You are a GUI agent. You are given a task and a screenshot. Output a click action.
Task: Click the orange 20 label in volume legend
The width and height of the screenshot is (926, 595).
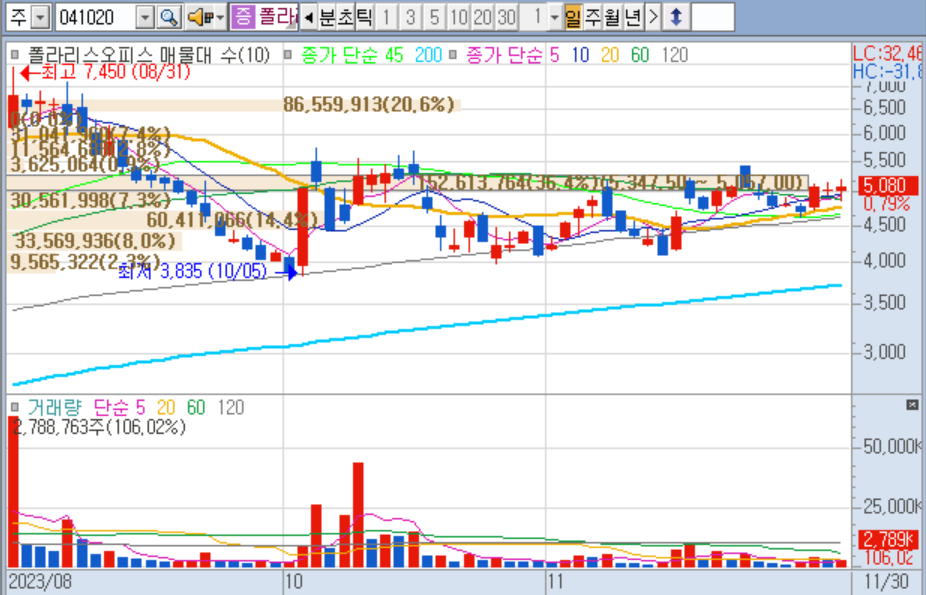click(x=166, y=407)
